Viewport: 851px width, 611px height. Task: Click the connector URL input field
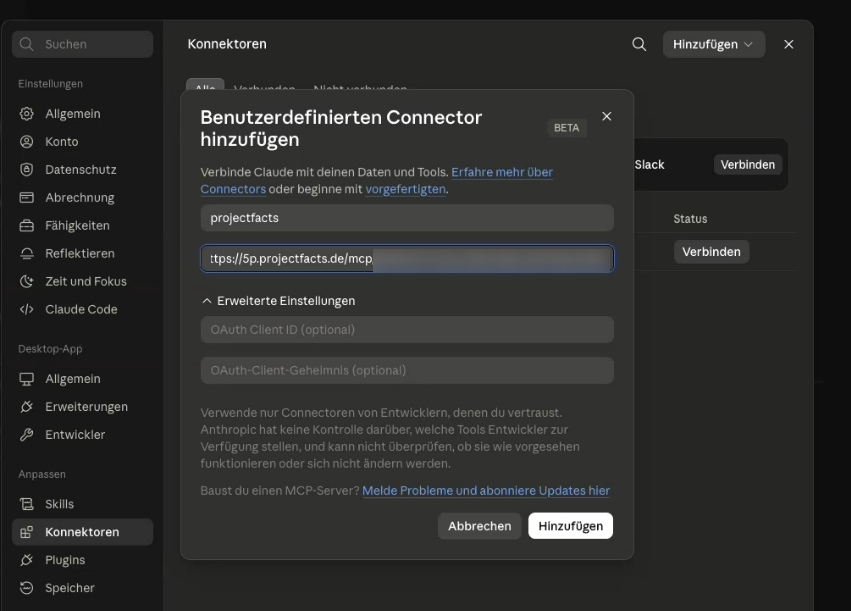click(407, 259)
